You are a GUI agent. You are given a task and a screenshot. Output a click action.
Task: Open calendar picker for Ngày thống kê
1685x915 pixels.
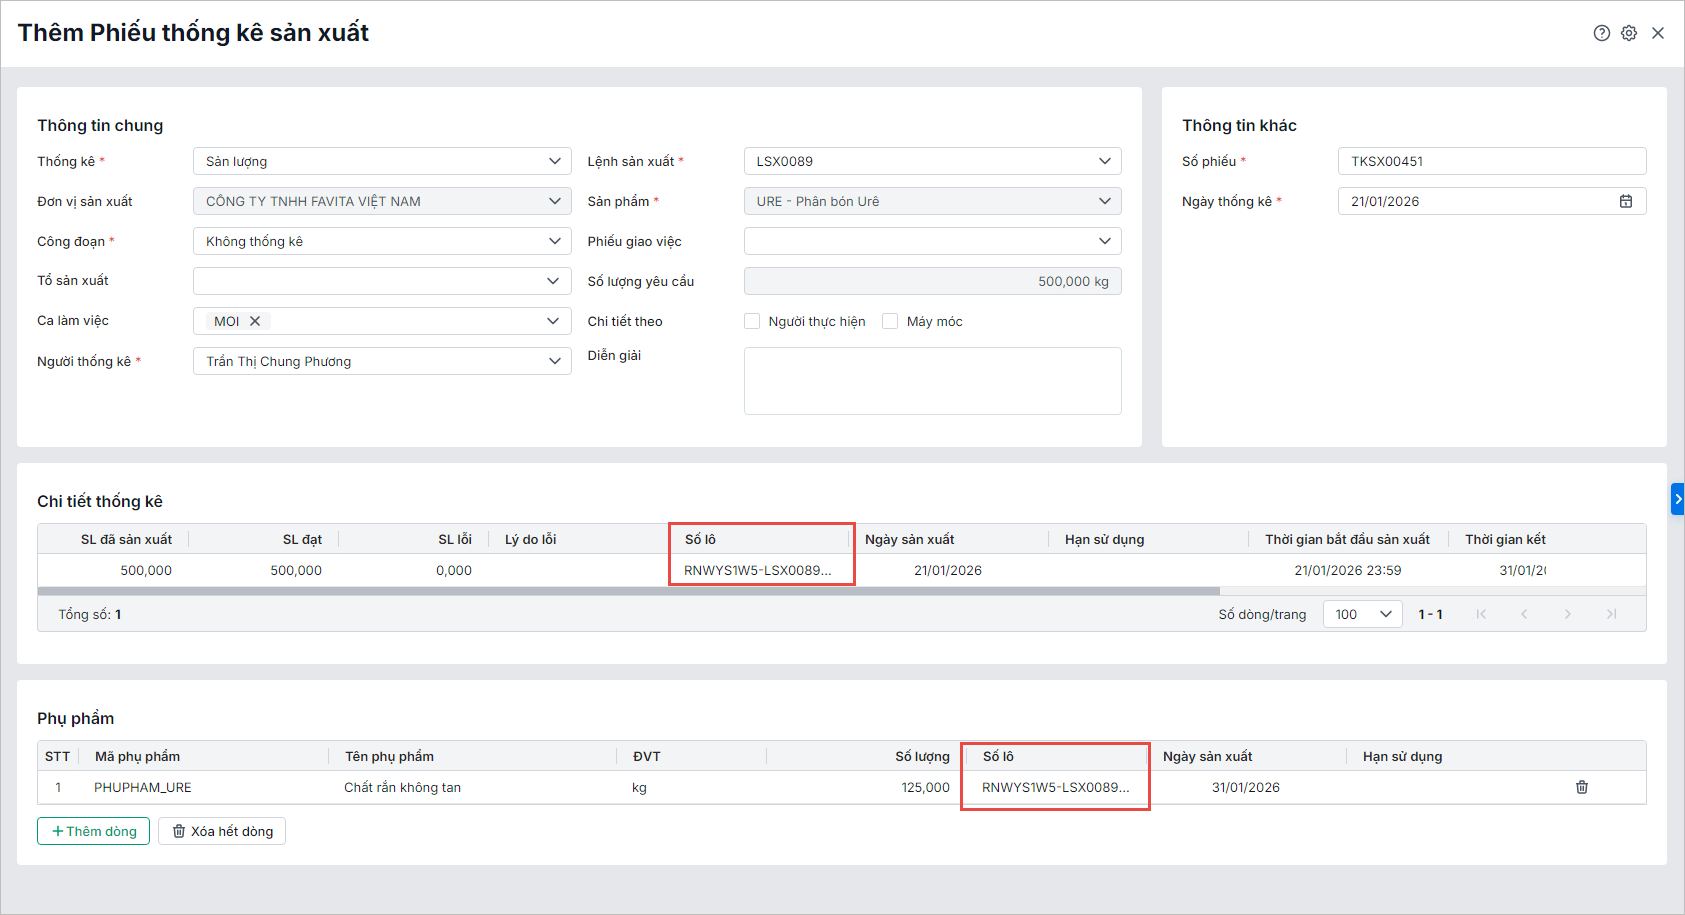(x=1625, y=201)
